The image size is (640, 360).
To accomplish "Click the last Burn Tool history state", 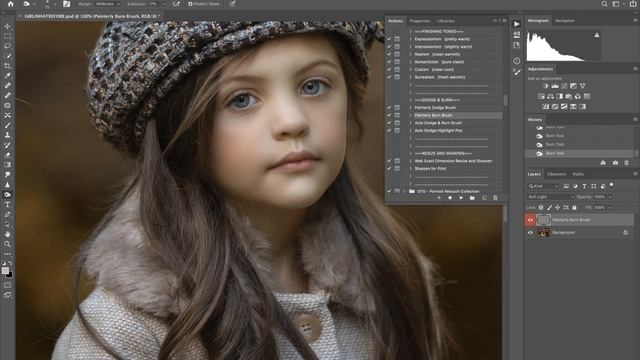I will (579, 153).
